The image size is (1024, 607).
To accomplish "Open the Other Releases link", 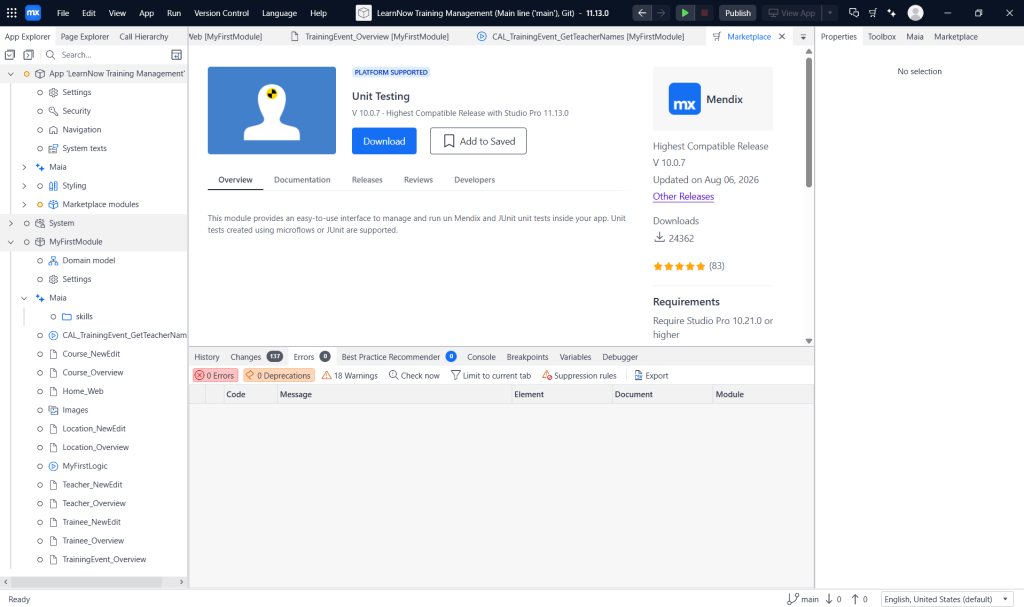I will coord(683,196).
